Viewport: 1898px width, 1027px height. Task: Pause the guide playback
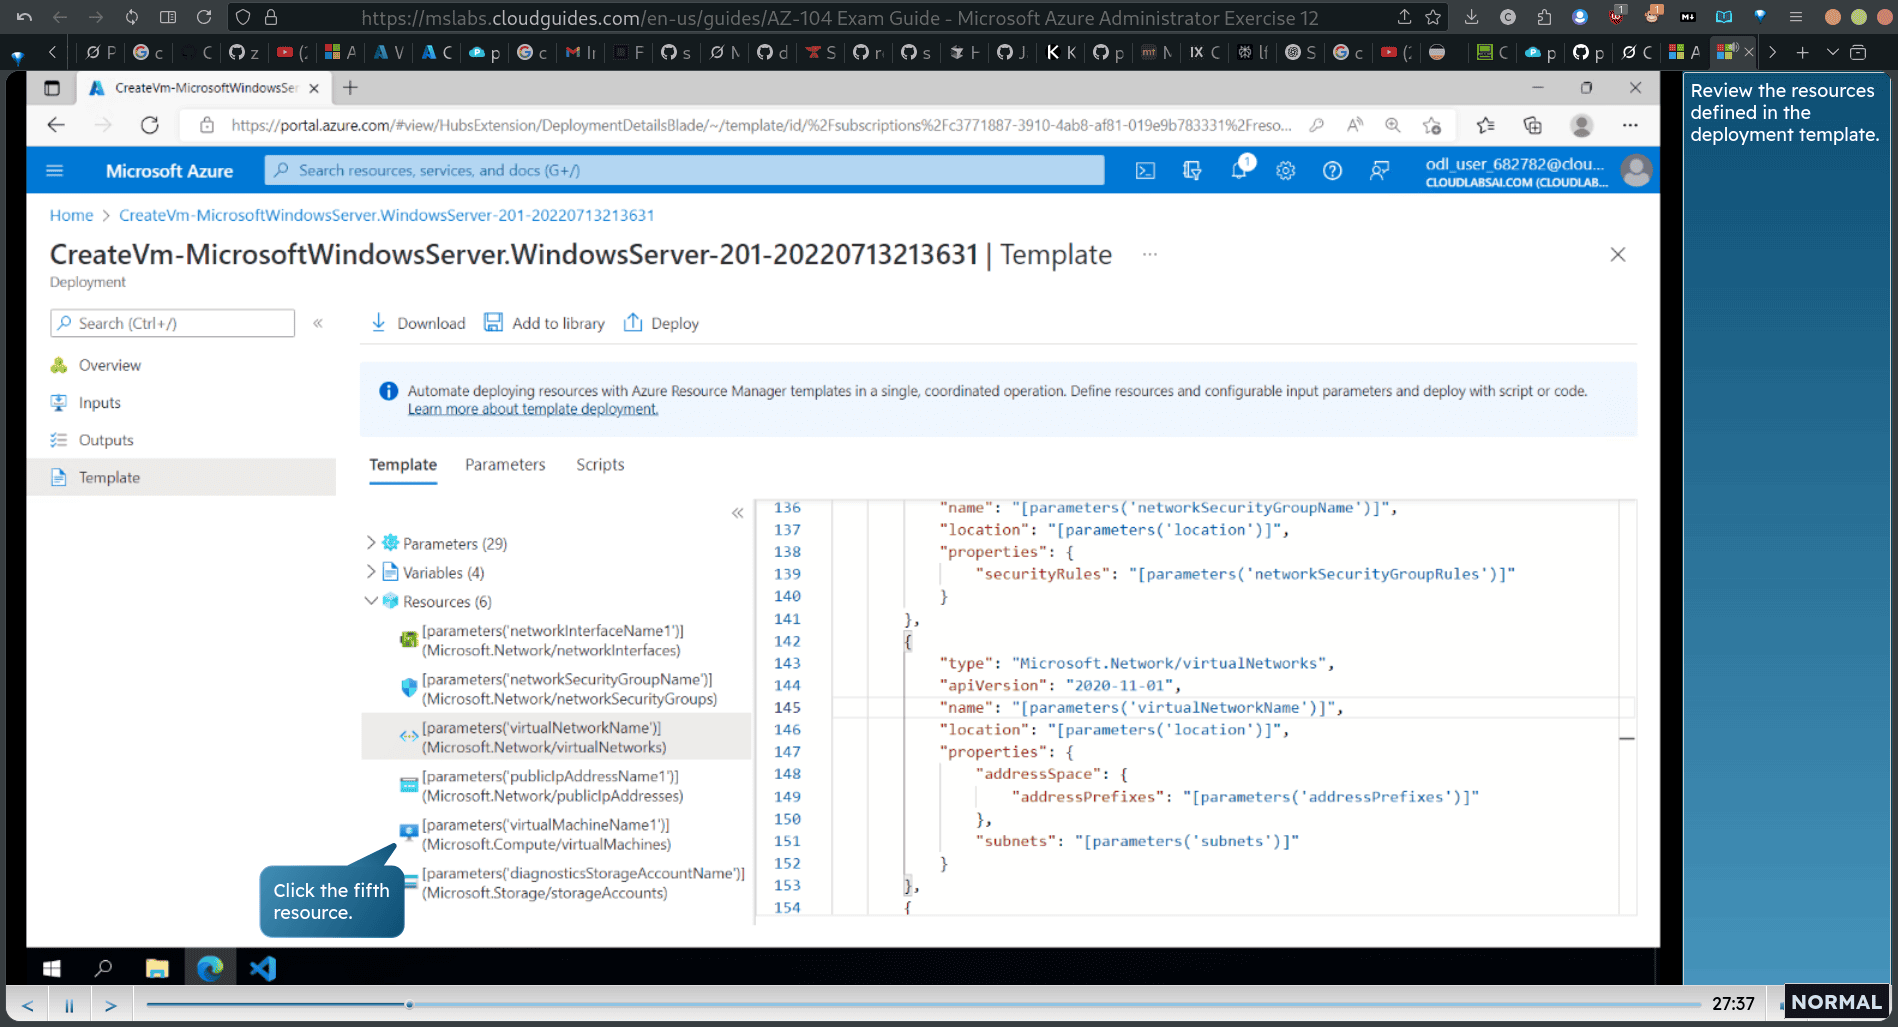[x=69, y=1005]
